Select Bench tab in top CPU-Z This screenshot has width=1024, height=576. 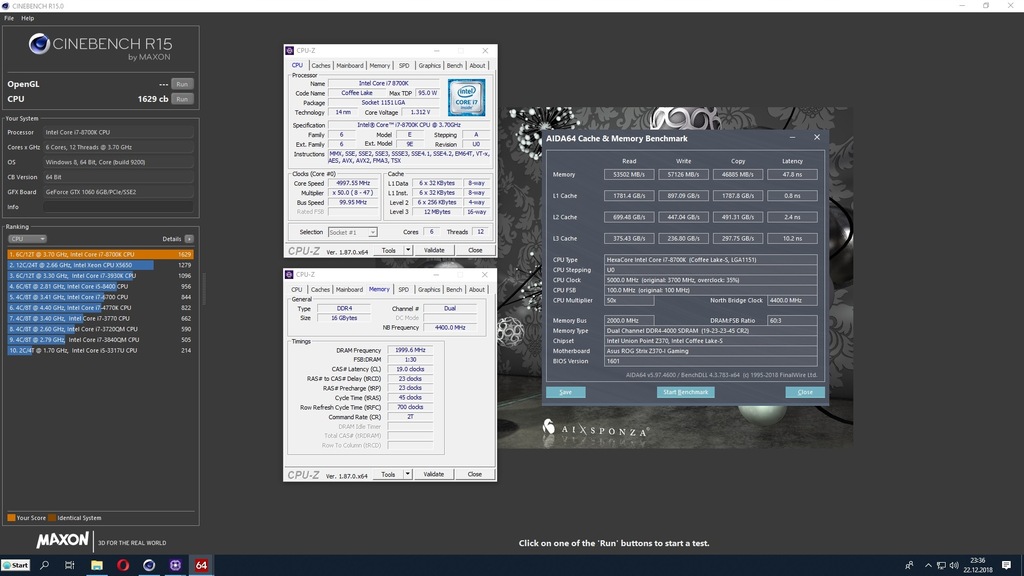click(x=455, y=65)
